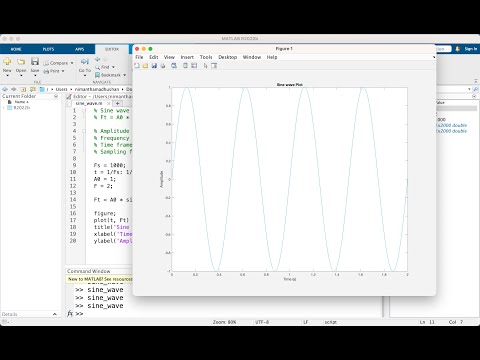Collapse code section at line 1 fold marker
480x360 pixels.
[84, 110]
